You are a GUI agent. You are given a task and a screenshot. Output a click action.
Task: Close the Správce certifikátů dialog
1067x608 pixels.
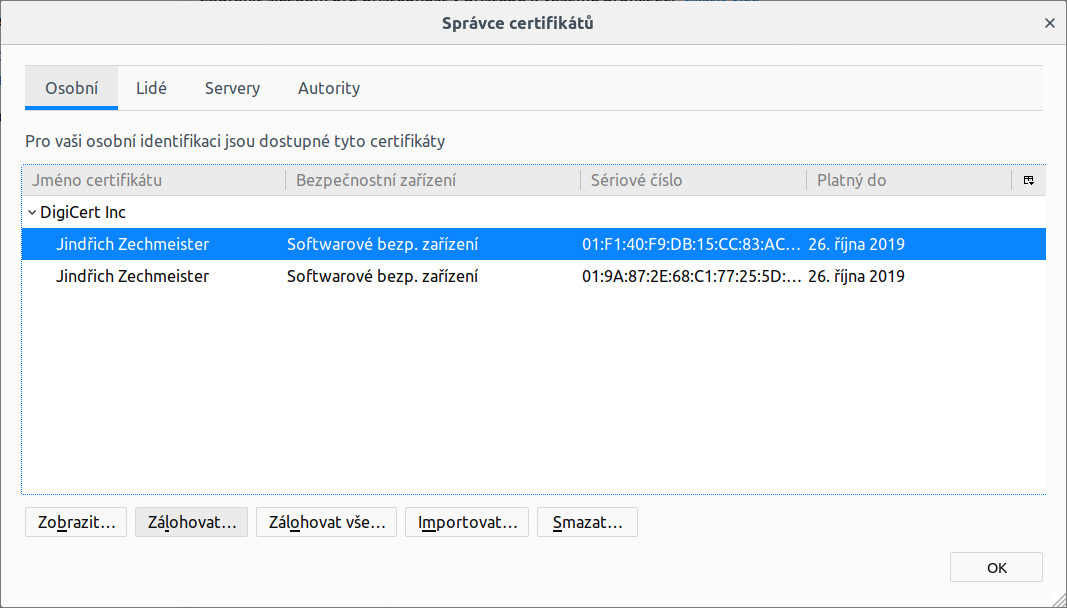tap(1049, 23)
